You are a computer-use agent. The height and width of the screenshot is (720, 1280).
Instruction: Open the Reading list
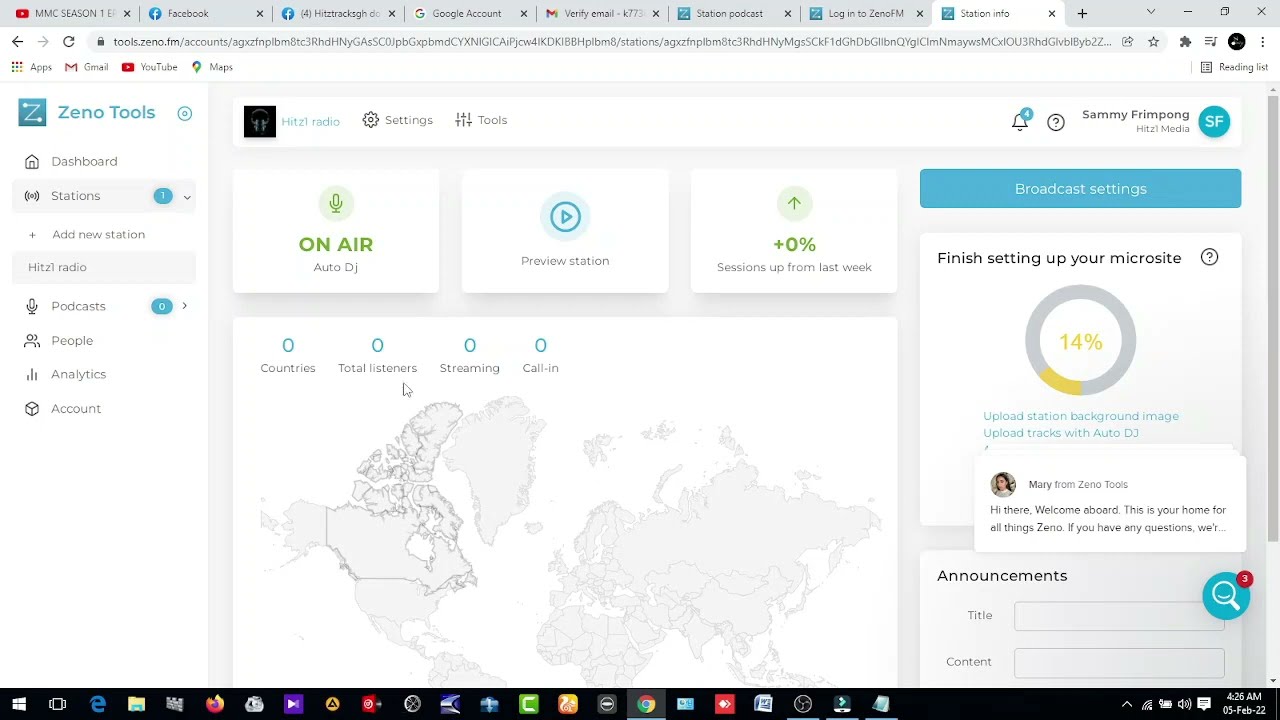point(1234,67)
